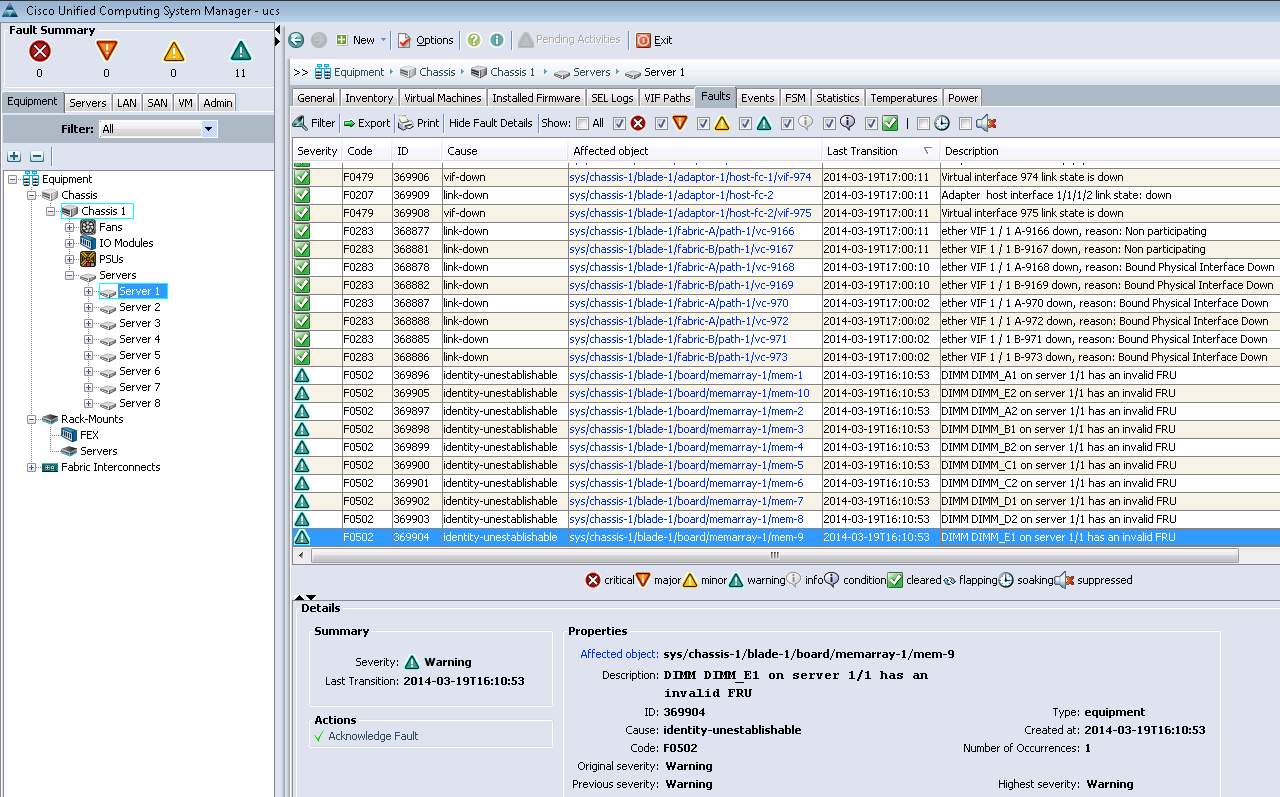Sort by the Severity column header

pyautogui.click(x=317, y=151)
